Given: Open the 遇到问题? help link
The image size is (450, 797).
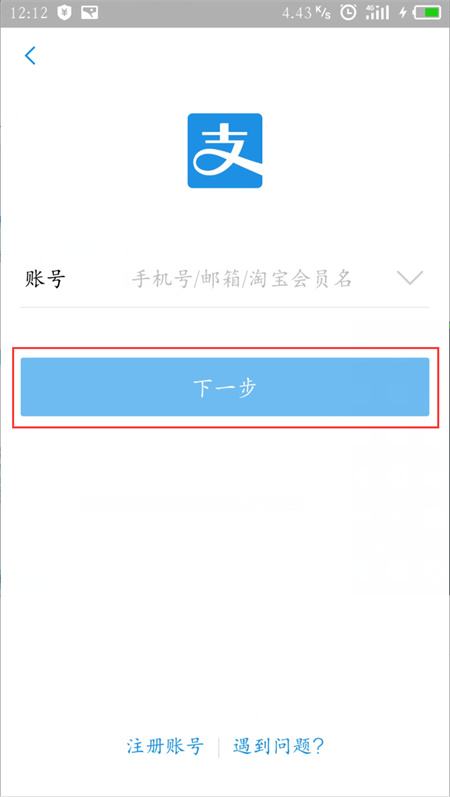Looking at the screenshot, I should (x=278, y=746).
